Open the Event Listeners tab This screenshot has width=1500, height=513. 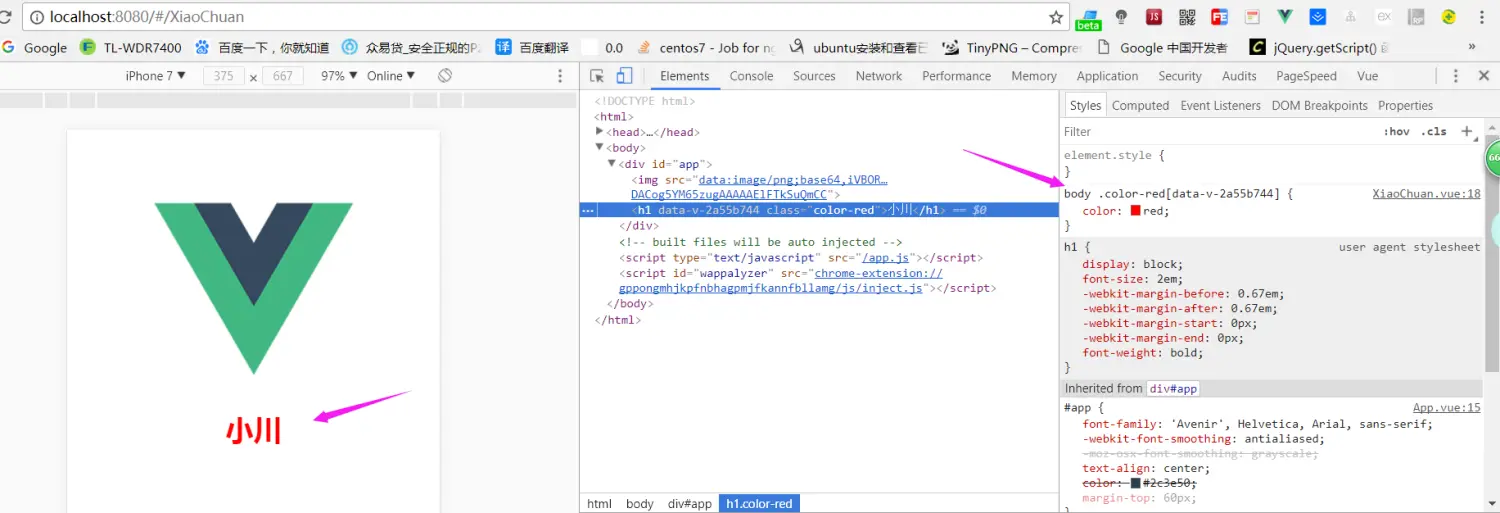pos(1221,106)
